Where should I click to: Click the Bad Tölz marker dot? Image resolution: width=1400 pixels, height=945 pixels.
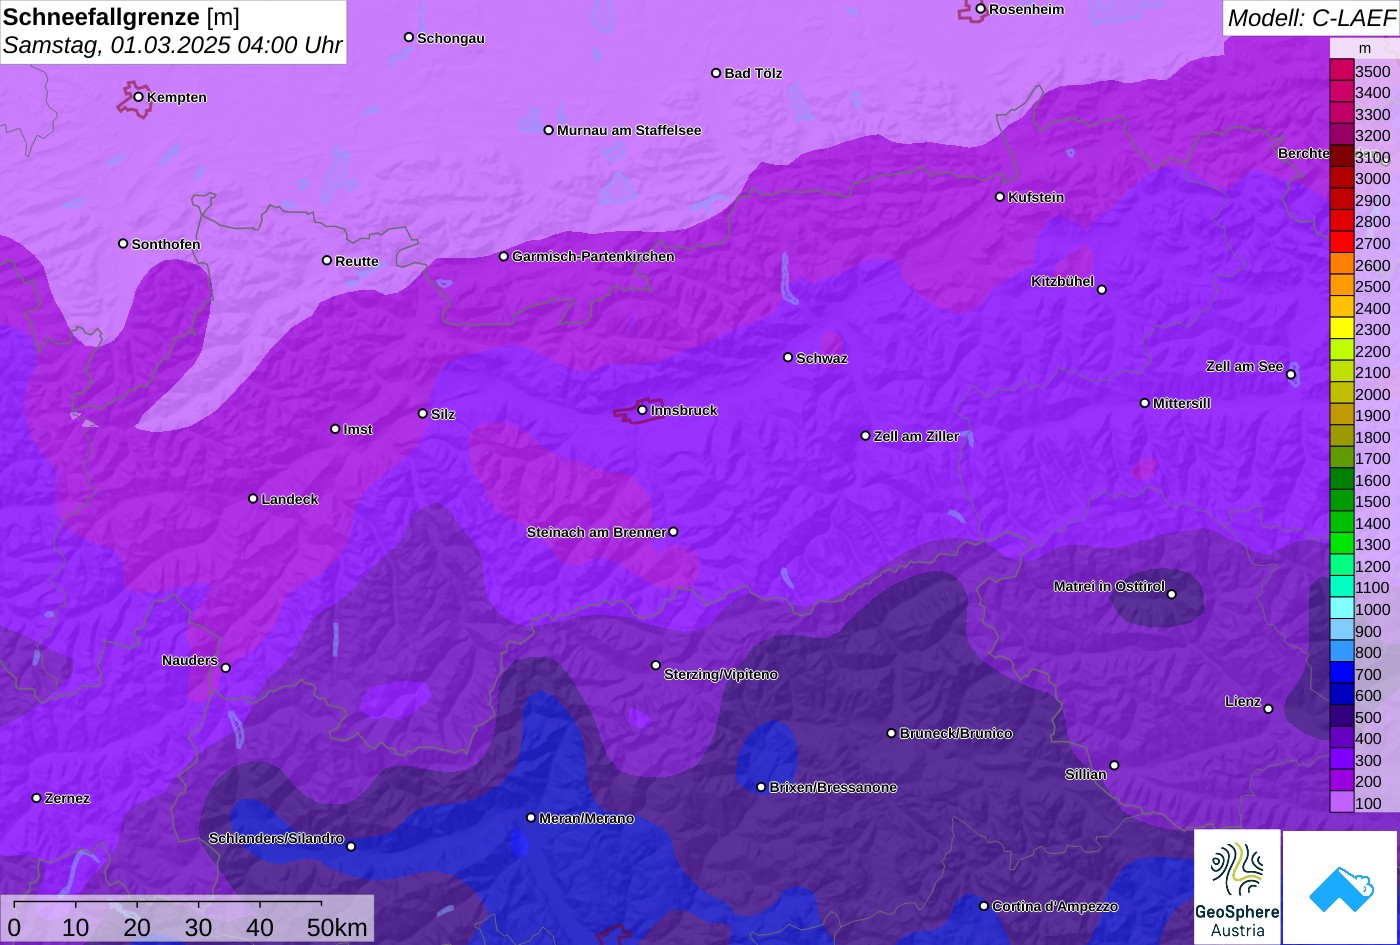[x=716, y=73]
